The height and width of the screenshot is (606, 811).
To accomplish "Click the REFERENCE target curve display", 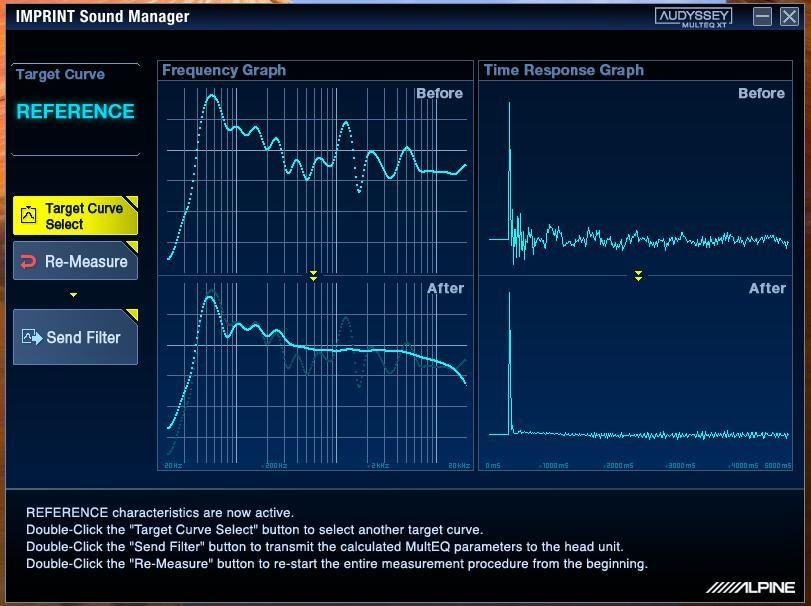I will point(75,112).
